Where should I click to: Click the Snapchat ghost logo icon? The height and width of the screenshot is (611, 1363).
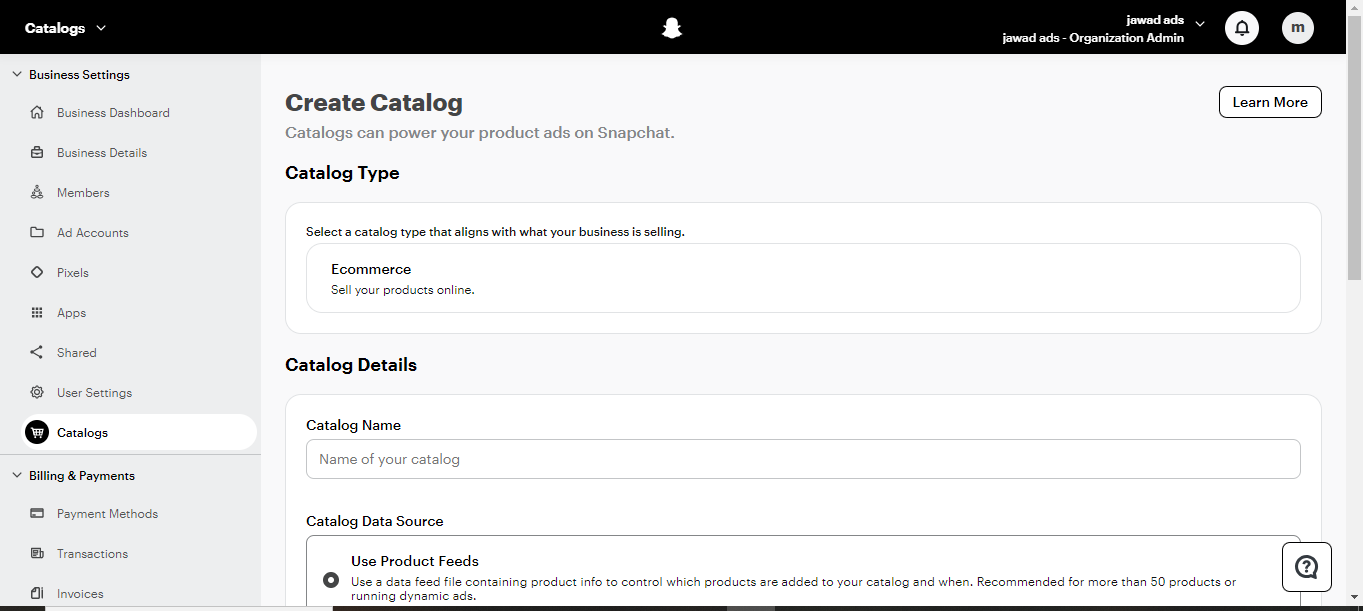pyautogui.click(x=672, y=28)
